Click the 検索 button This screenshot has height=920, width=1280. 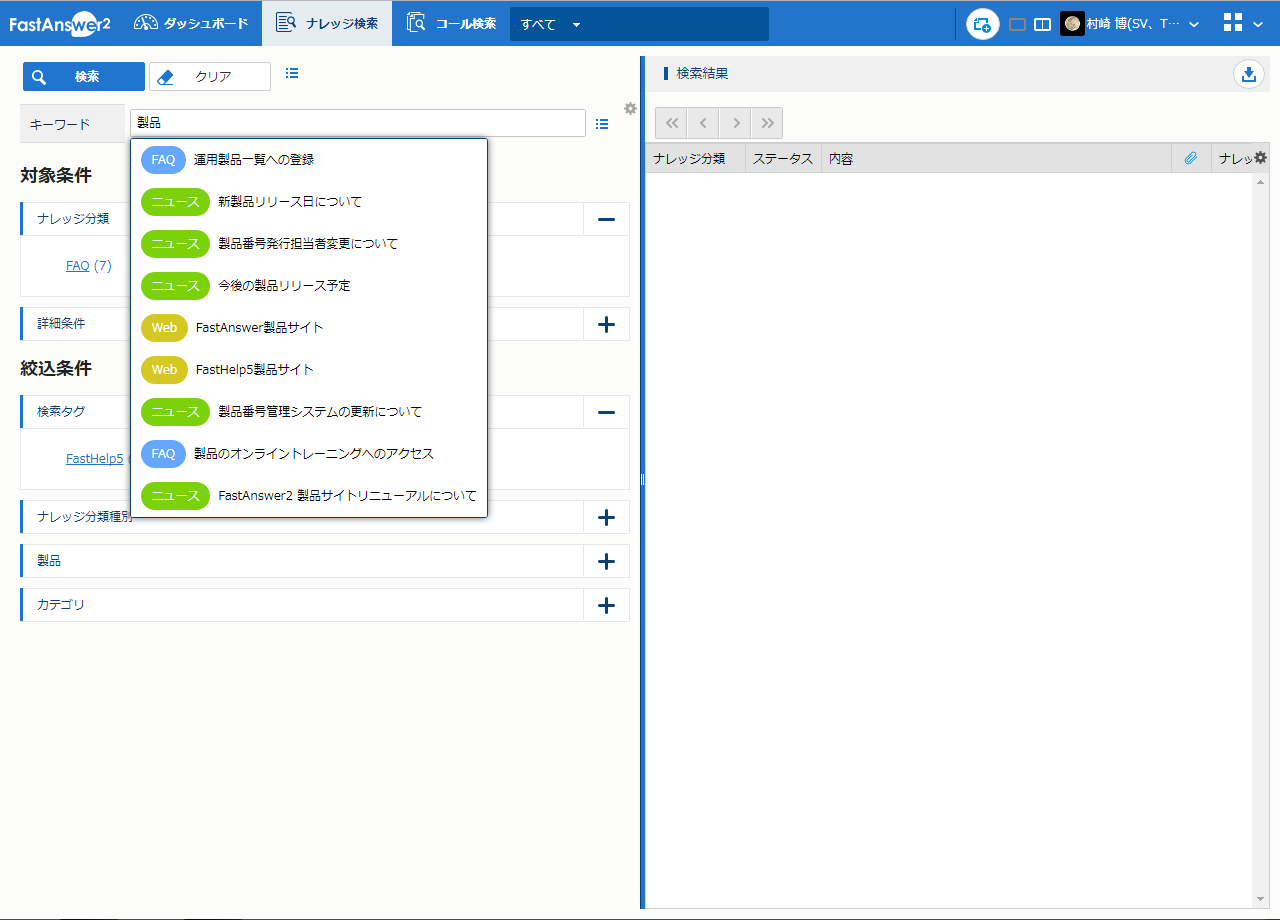tap(84, 77)
